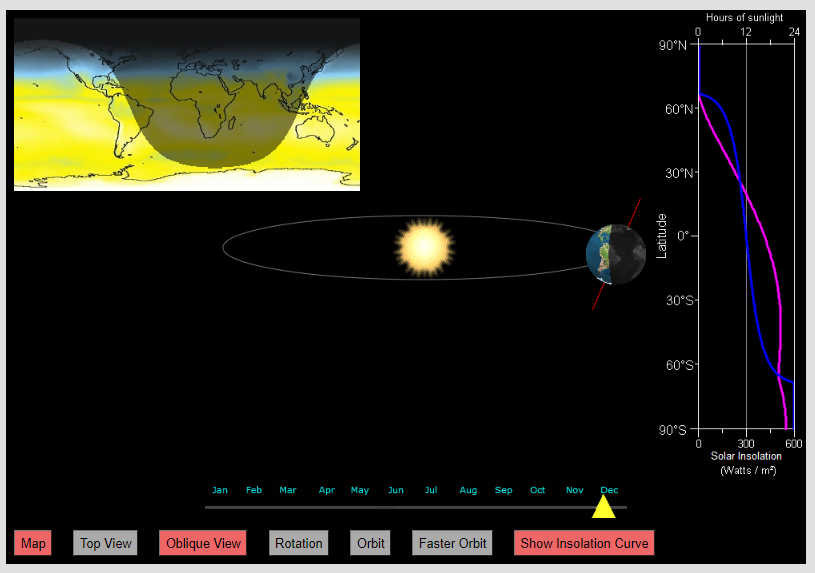Click the '(Watts / m²)' units label
Screen dimensions: 815x573
pyautogui.click(x=748, y=471)
